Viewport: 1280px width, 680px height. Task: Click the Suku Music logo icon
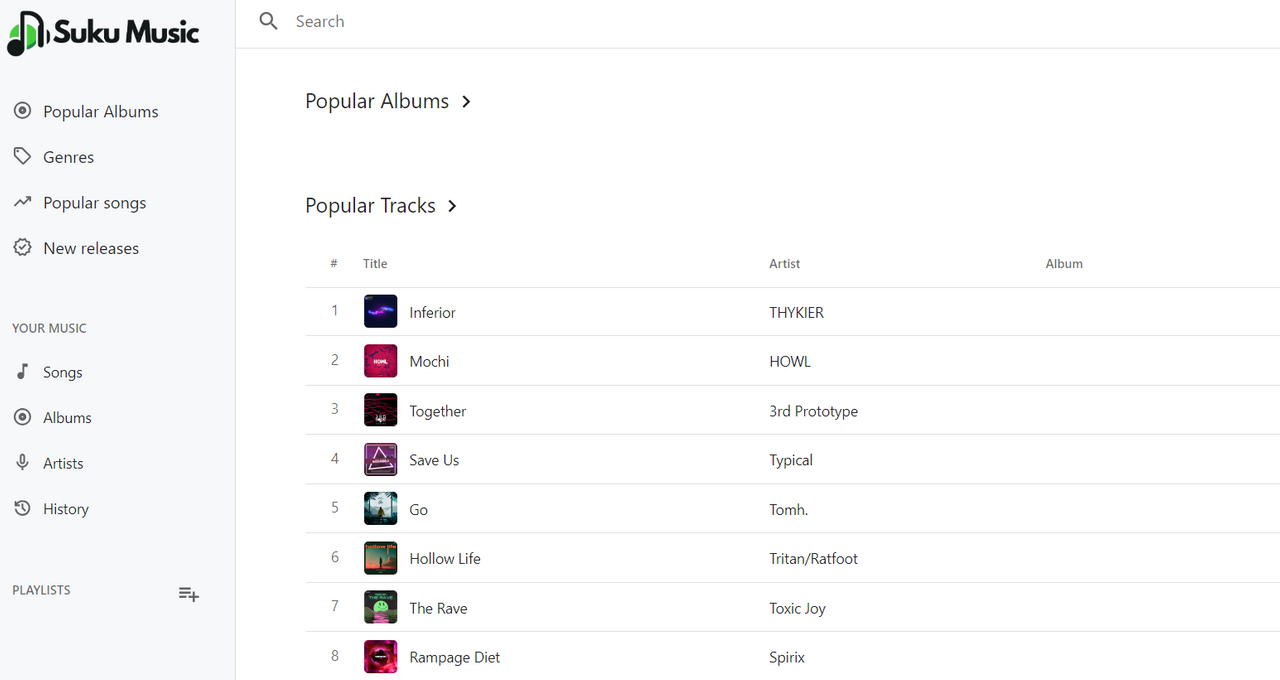27,33
